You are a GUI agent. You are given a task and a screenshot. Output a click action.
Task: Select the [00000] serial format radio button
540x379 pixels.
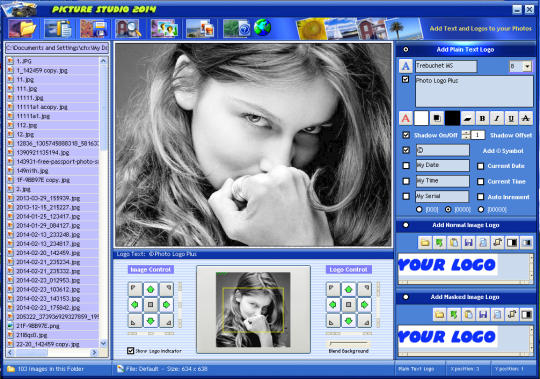tap(481, 209)
